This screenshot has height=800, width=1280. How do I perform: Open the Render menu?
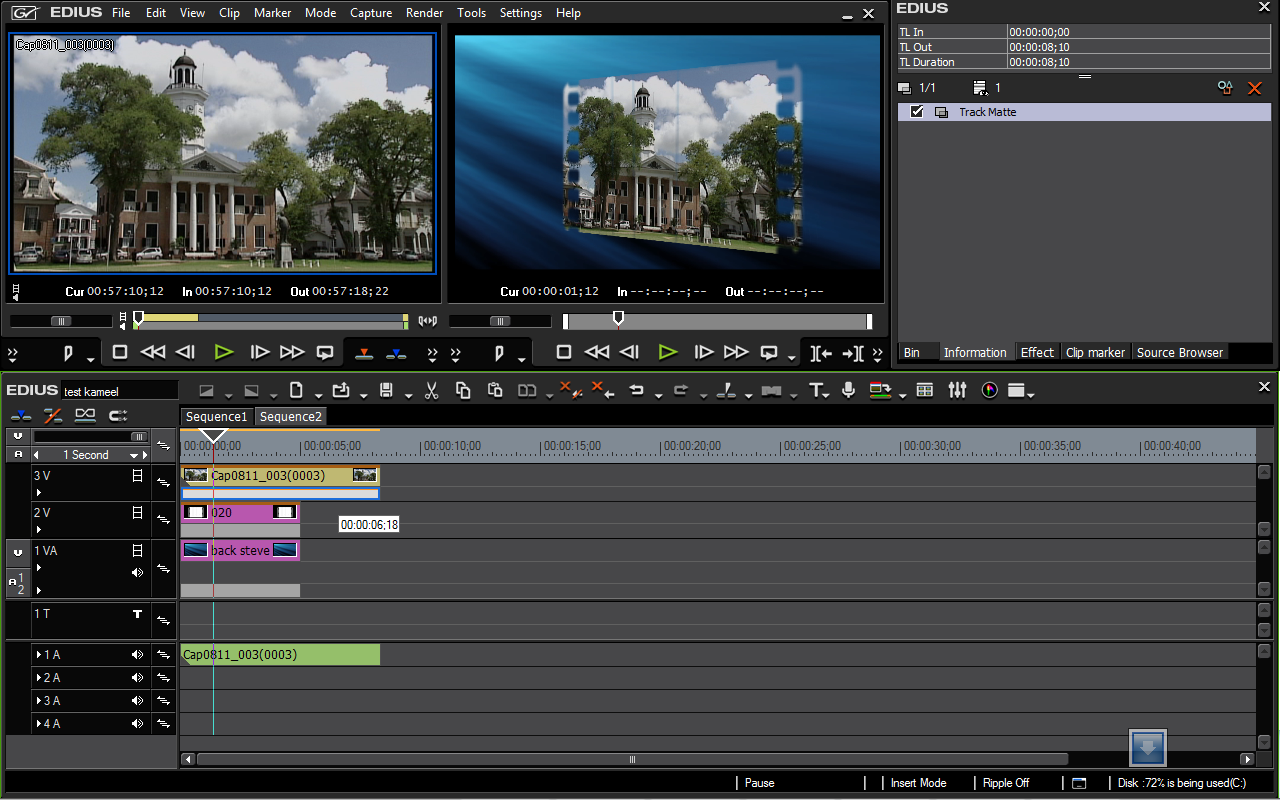point(425,13)
